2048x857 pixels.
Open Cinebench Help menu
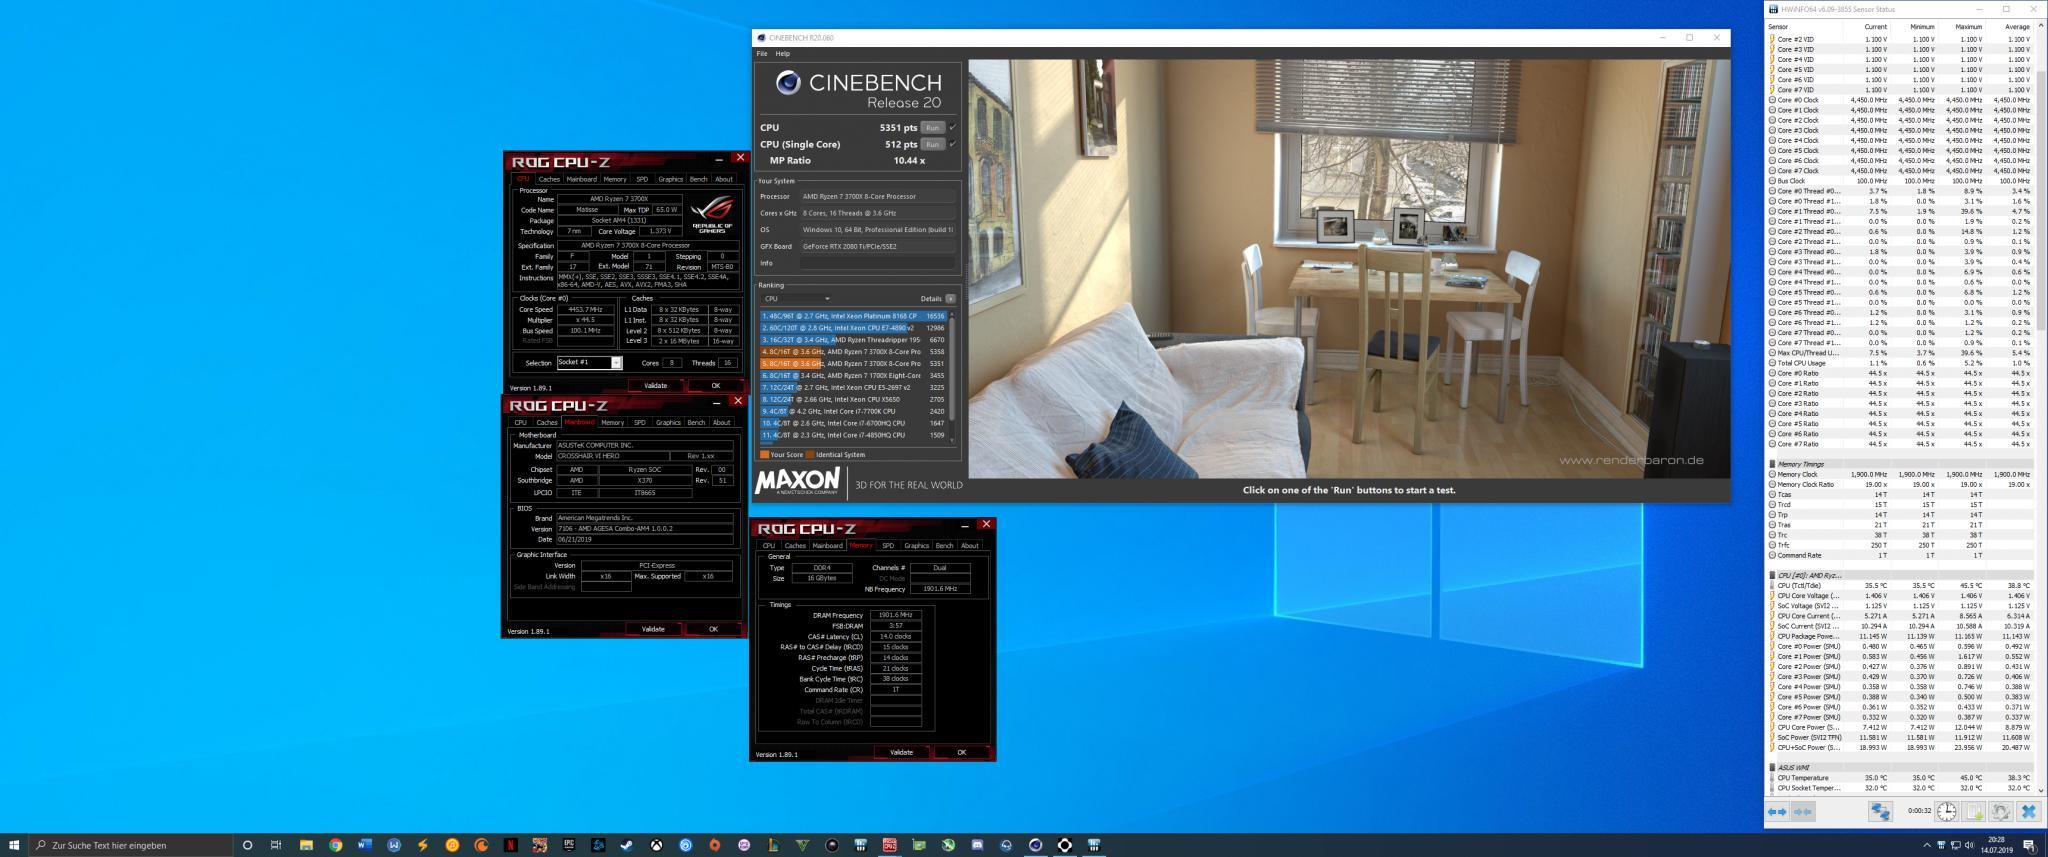tap(783, 53)
